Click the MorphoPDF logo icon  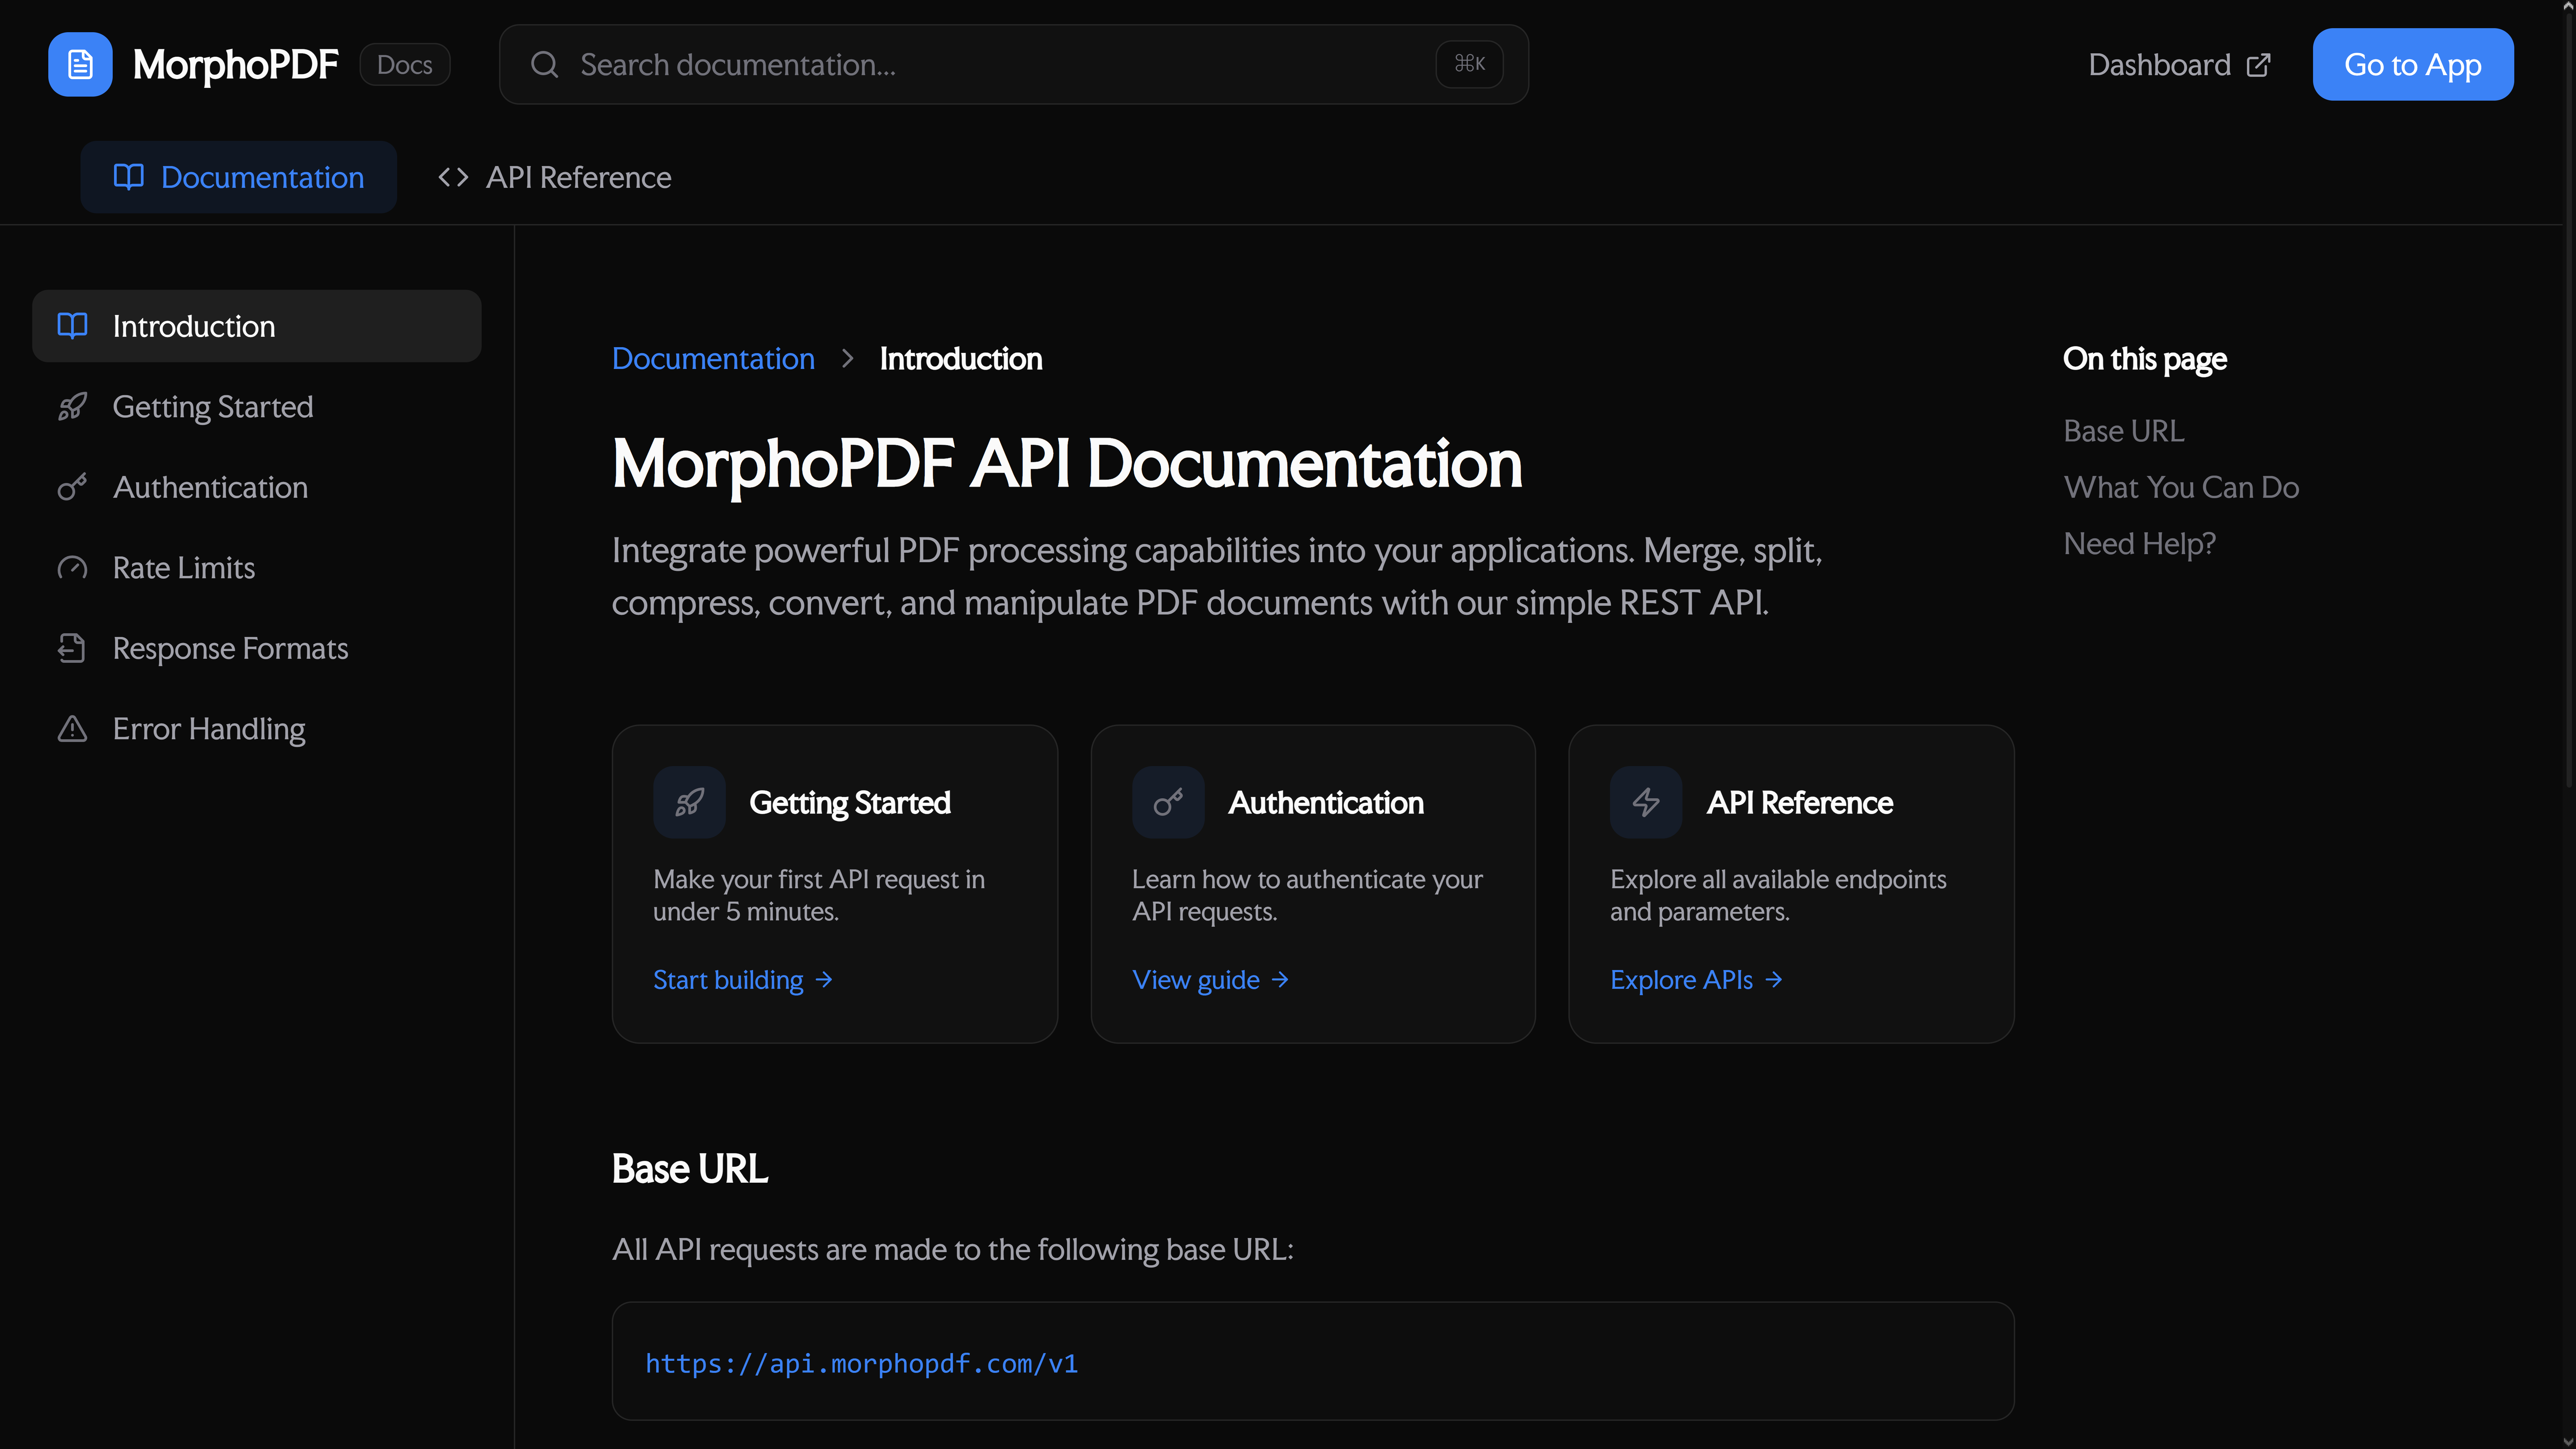click(80, 64)
